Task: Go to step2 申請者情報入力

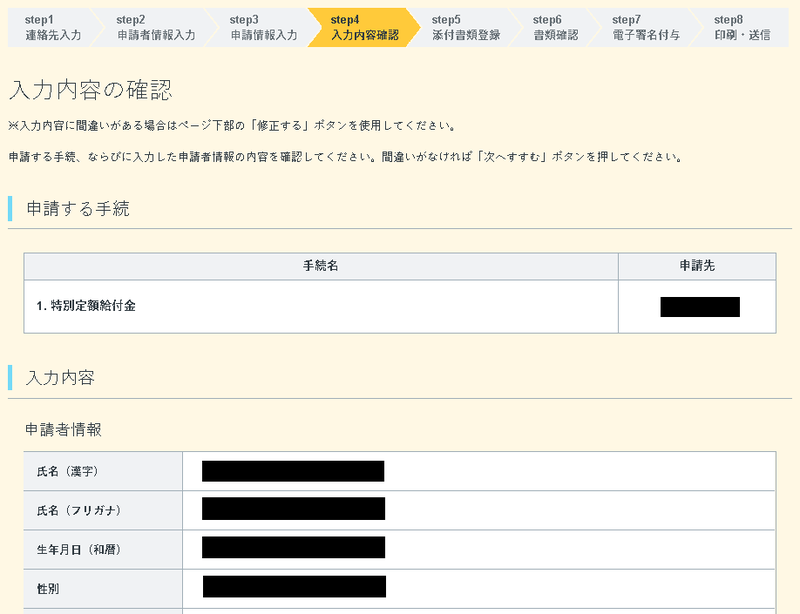Action: [156, 28]
